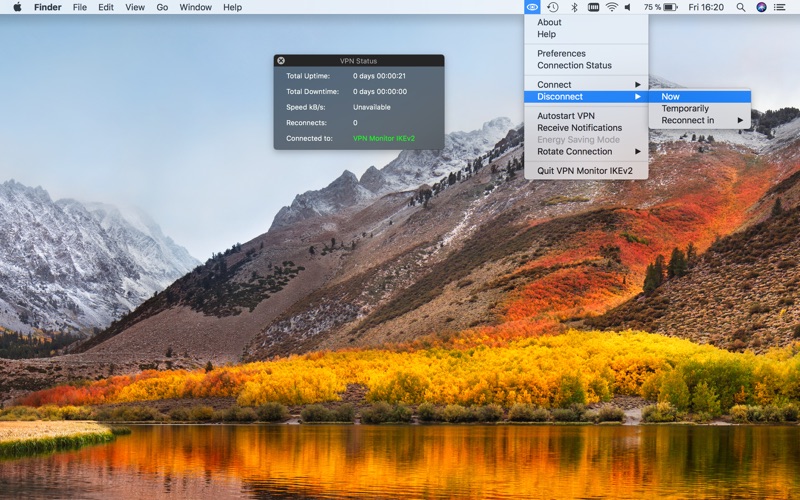
Task: Click the Total Downtime label
Action: 312,92
